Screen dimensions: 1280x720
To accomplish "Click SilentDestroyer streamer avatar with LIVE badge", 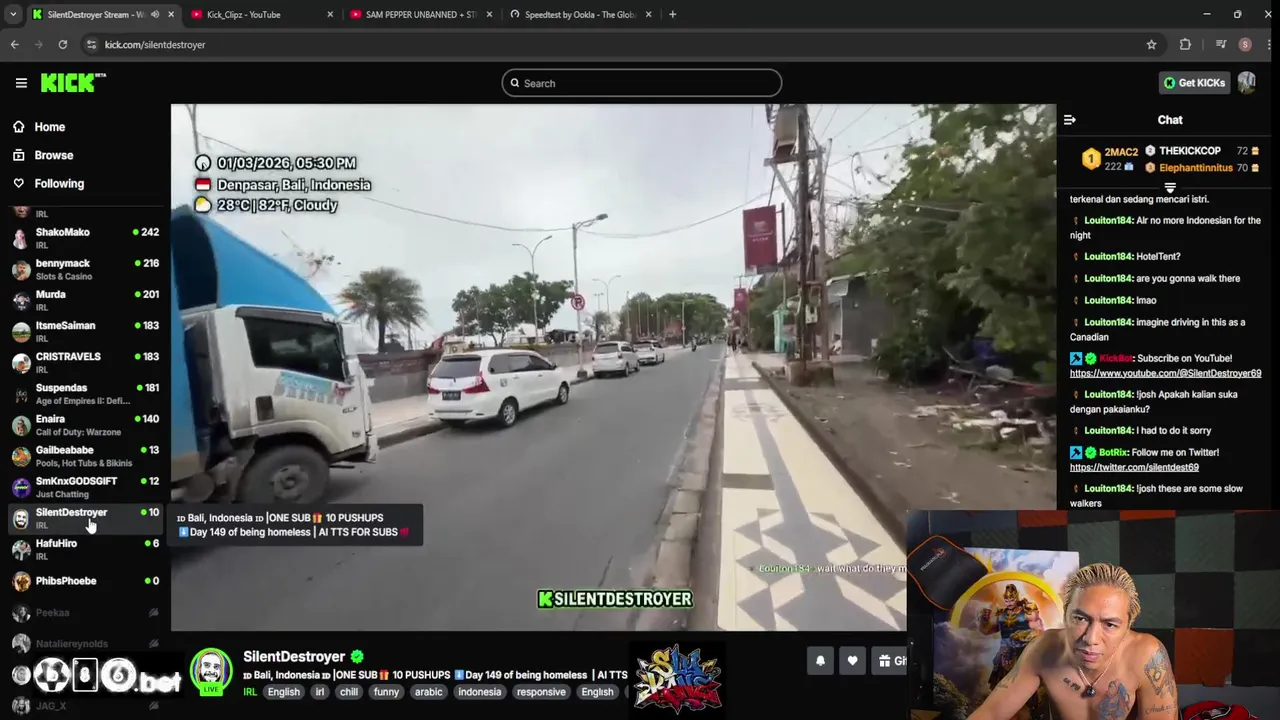I will pos(211,672).
